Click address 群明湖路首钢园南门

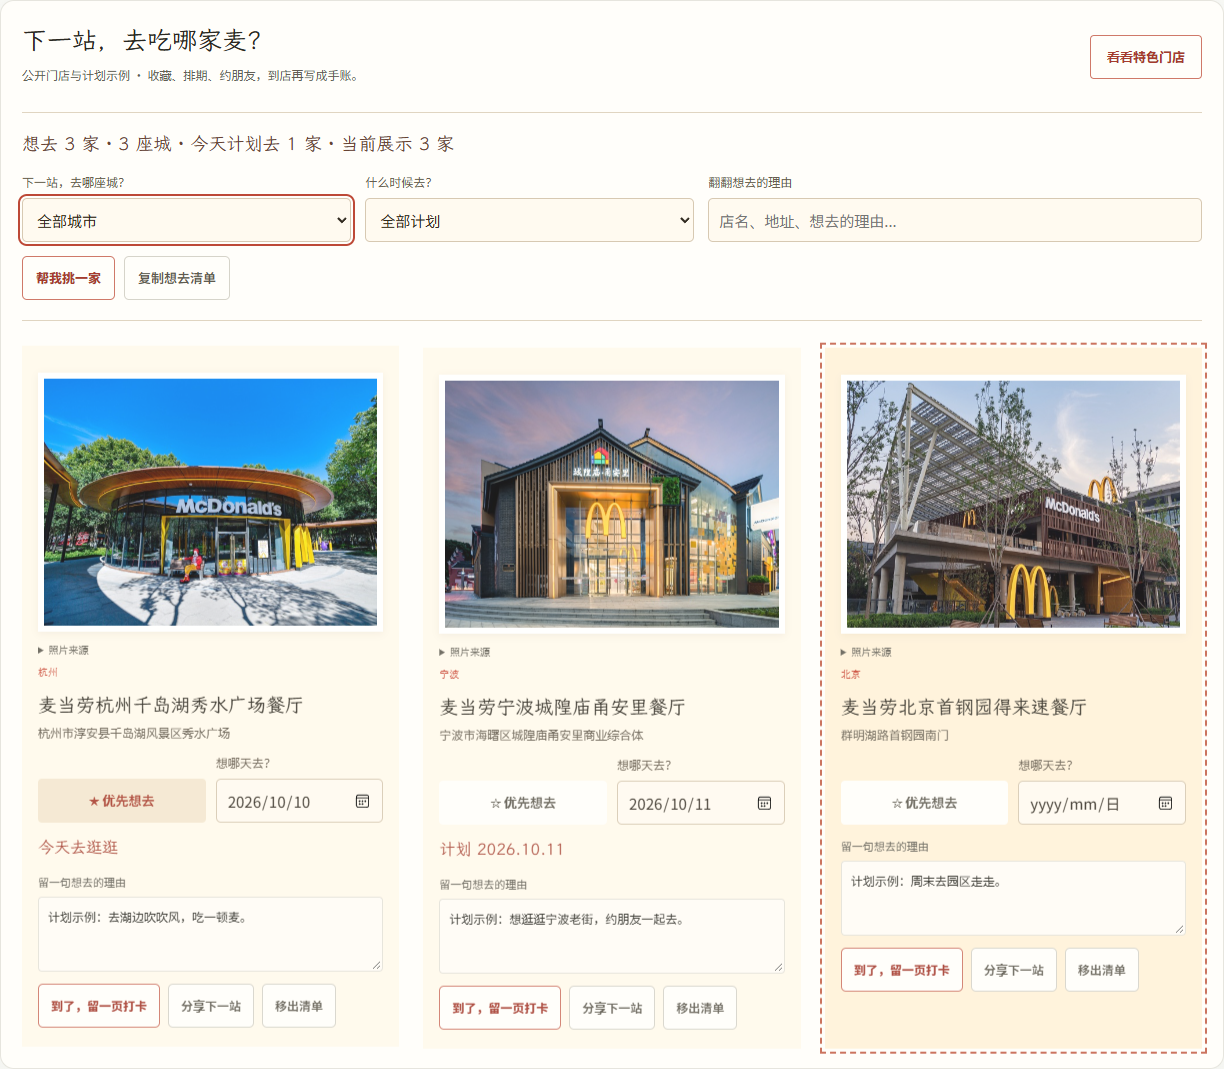point(895,735)
